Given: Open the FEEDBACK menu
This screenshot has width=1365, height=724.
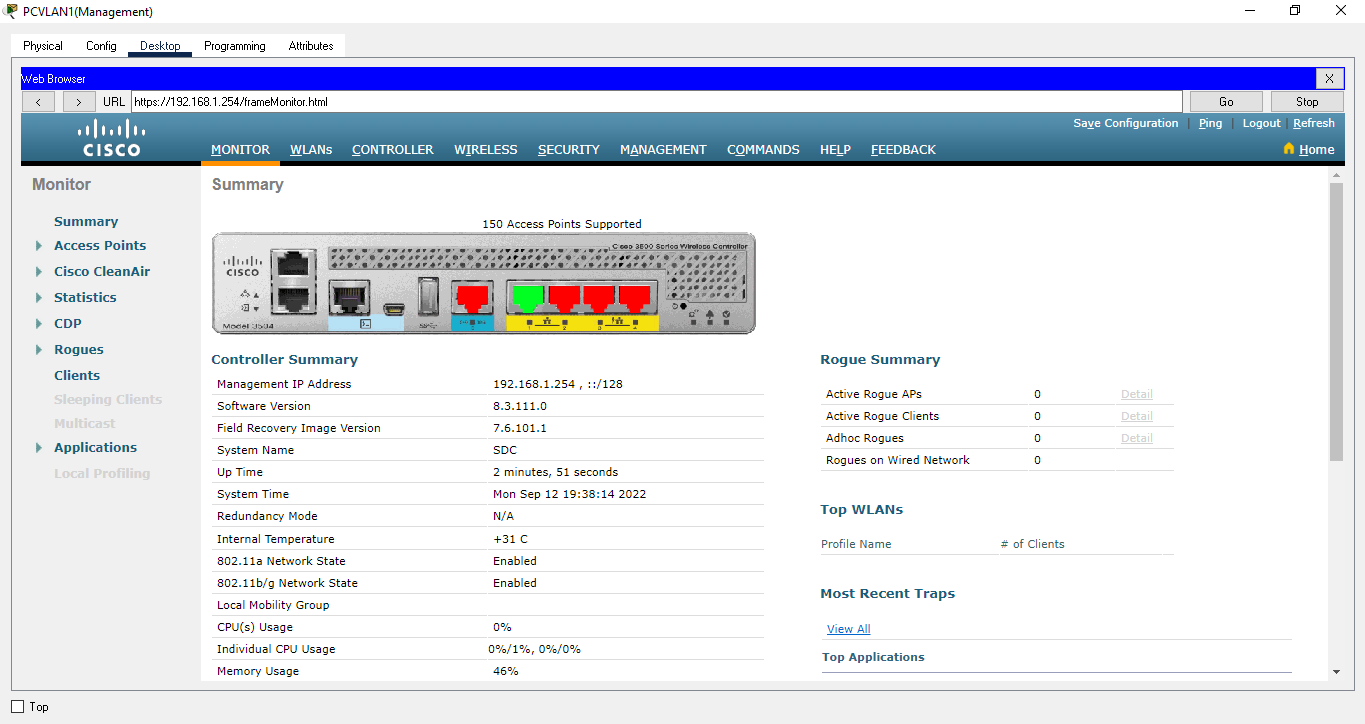Looking at the screenshot, I should pos(903,150).
